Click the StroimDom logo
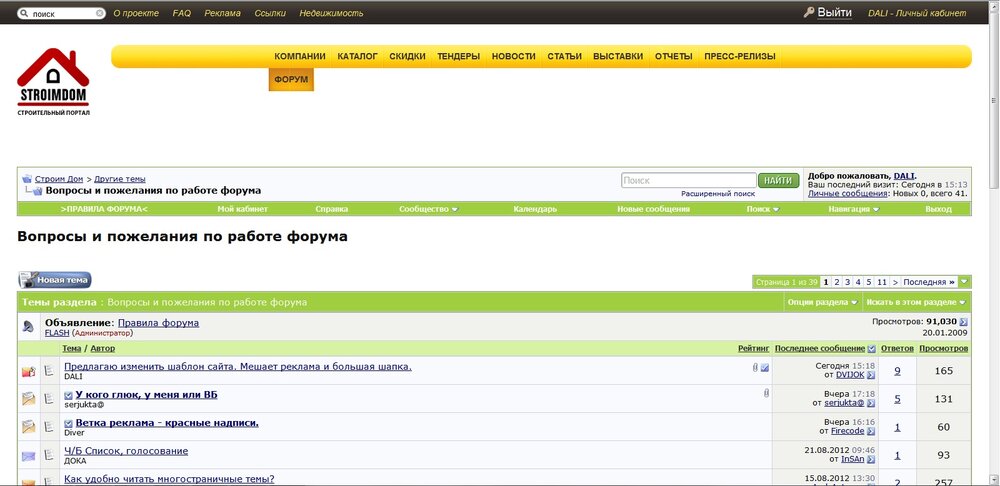 (x=53, y=83)
